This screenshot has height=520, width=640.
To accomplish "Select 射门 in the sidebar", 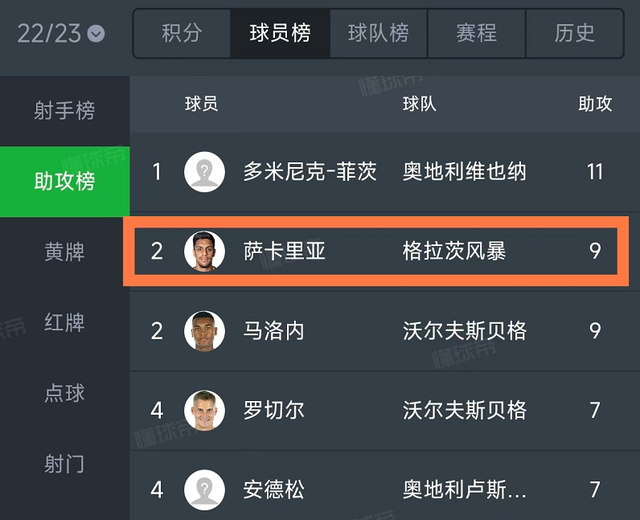I will tap(64, 464).
